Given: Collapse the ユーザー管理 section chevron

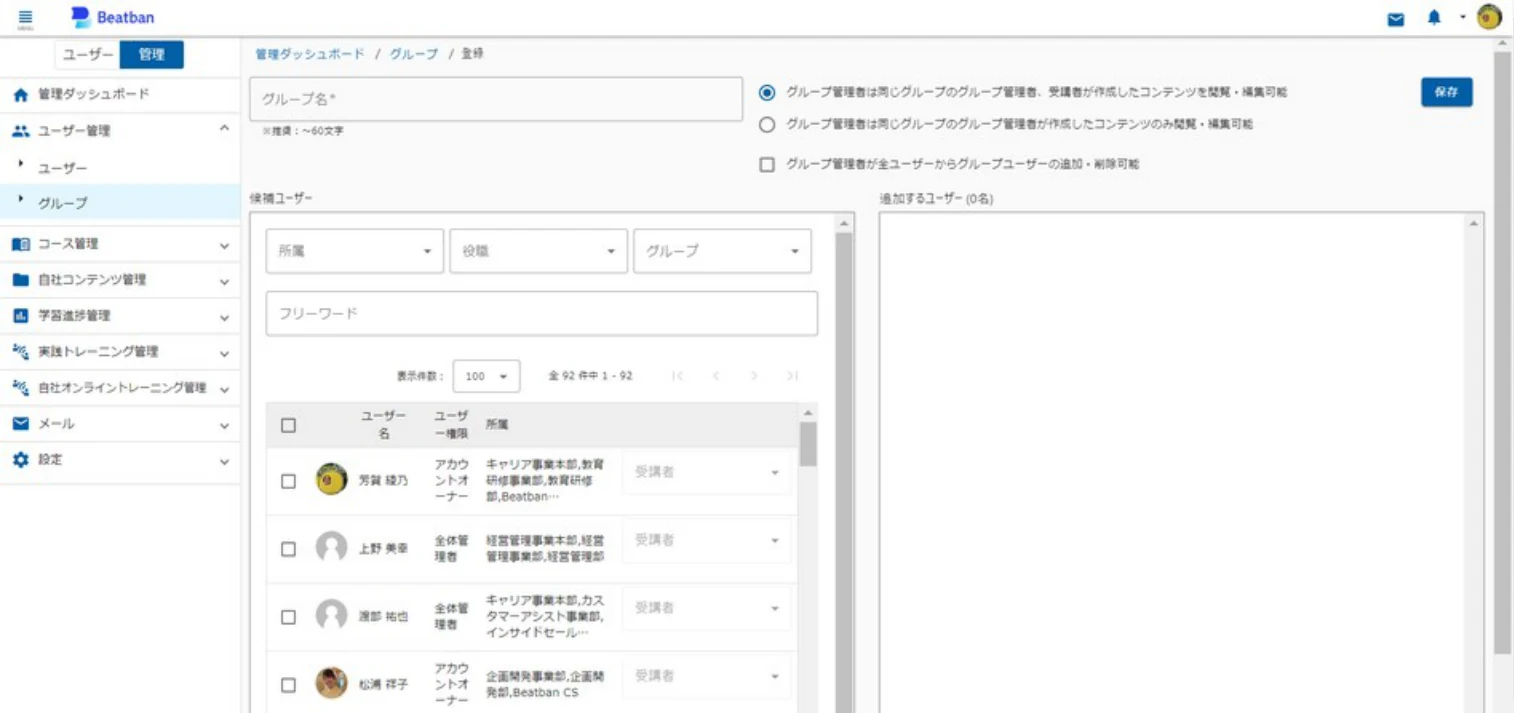Looking at the screenshot, I should tap(224, 130).
